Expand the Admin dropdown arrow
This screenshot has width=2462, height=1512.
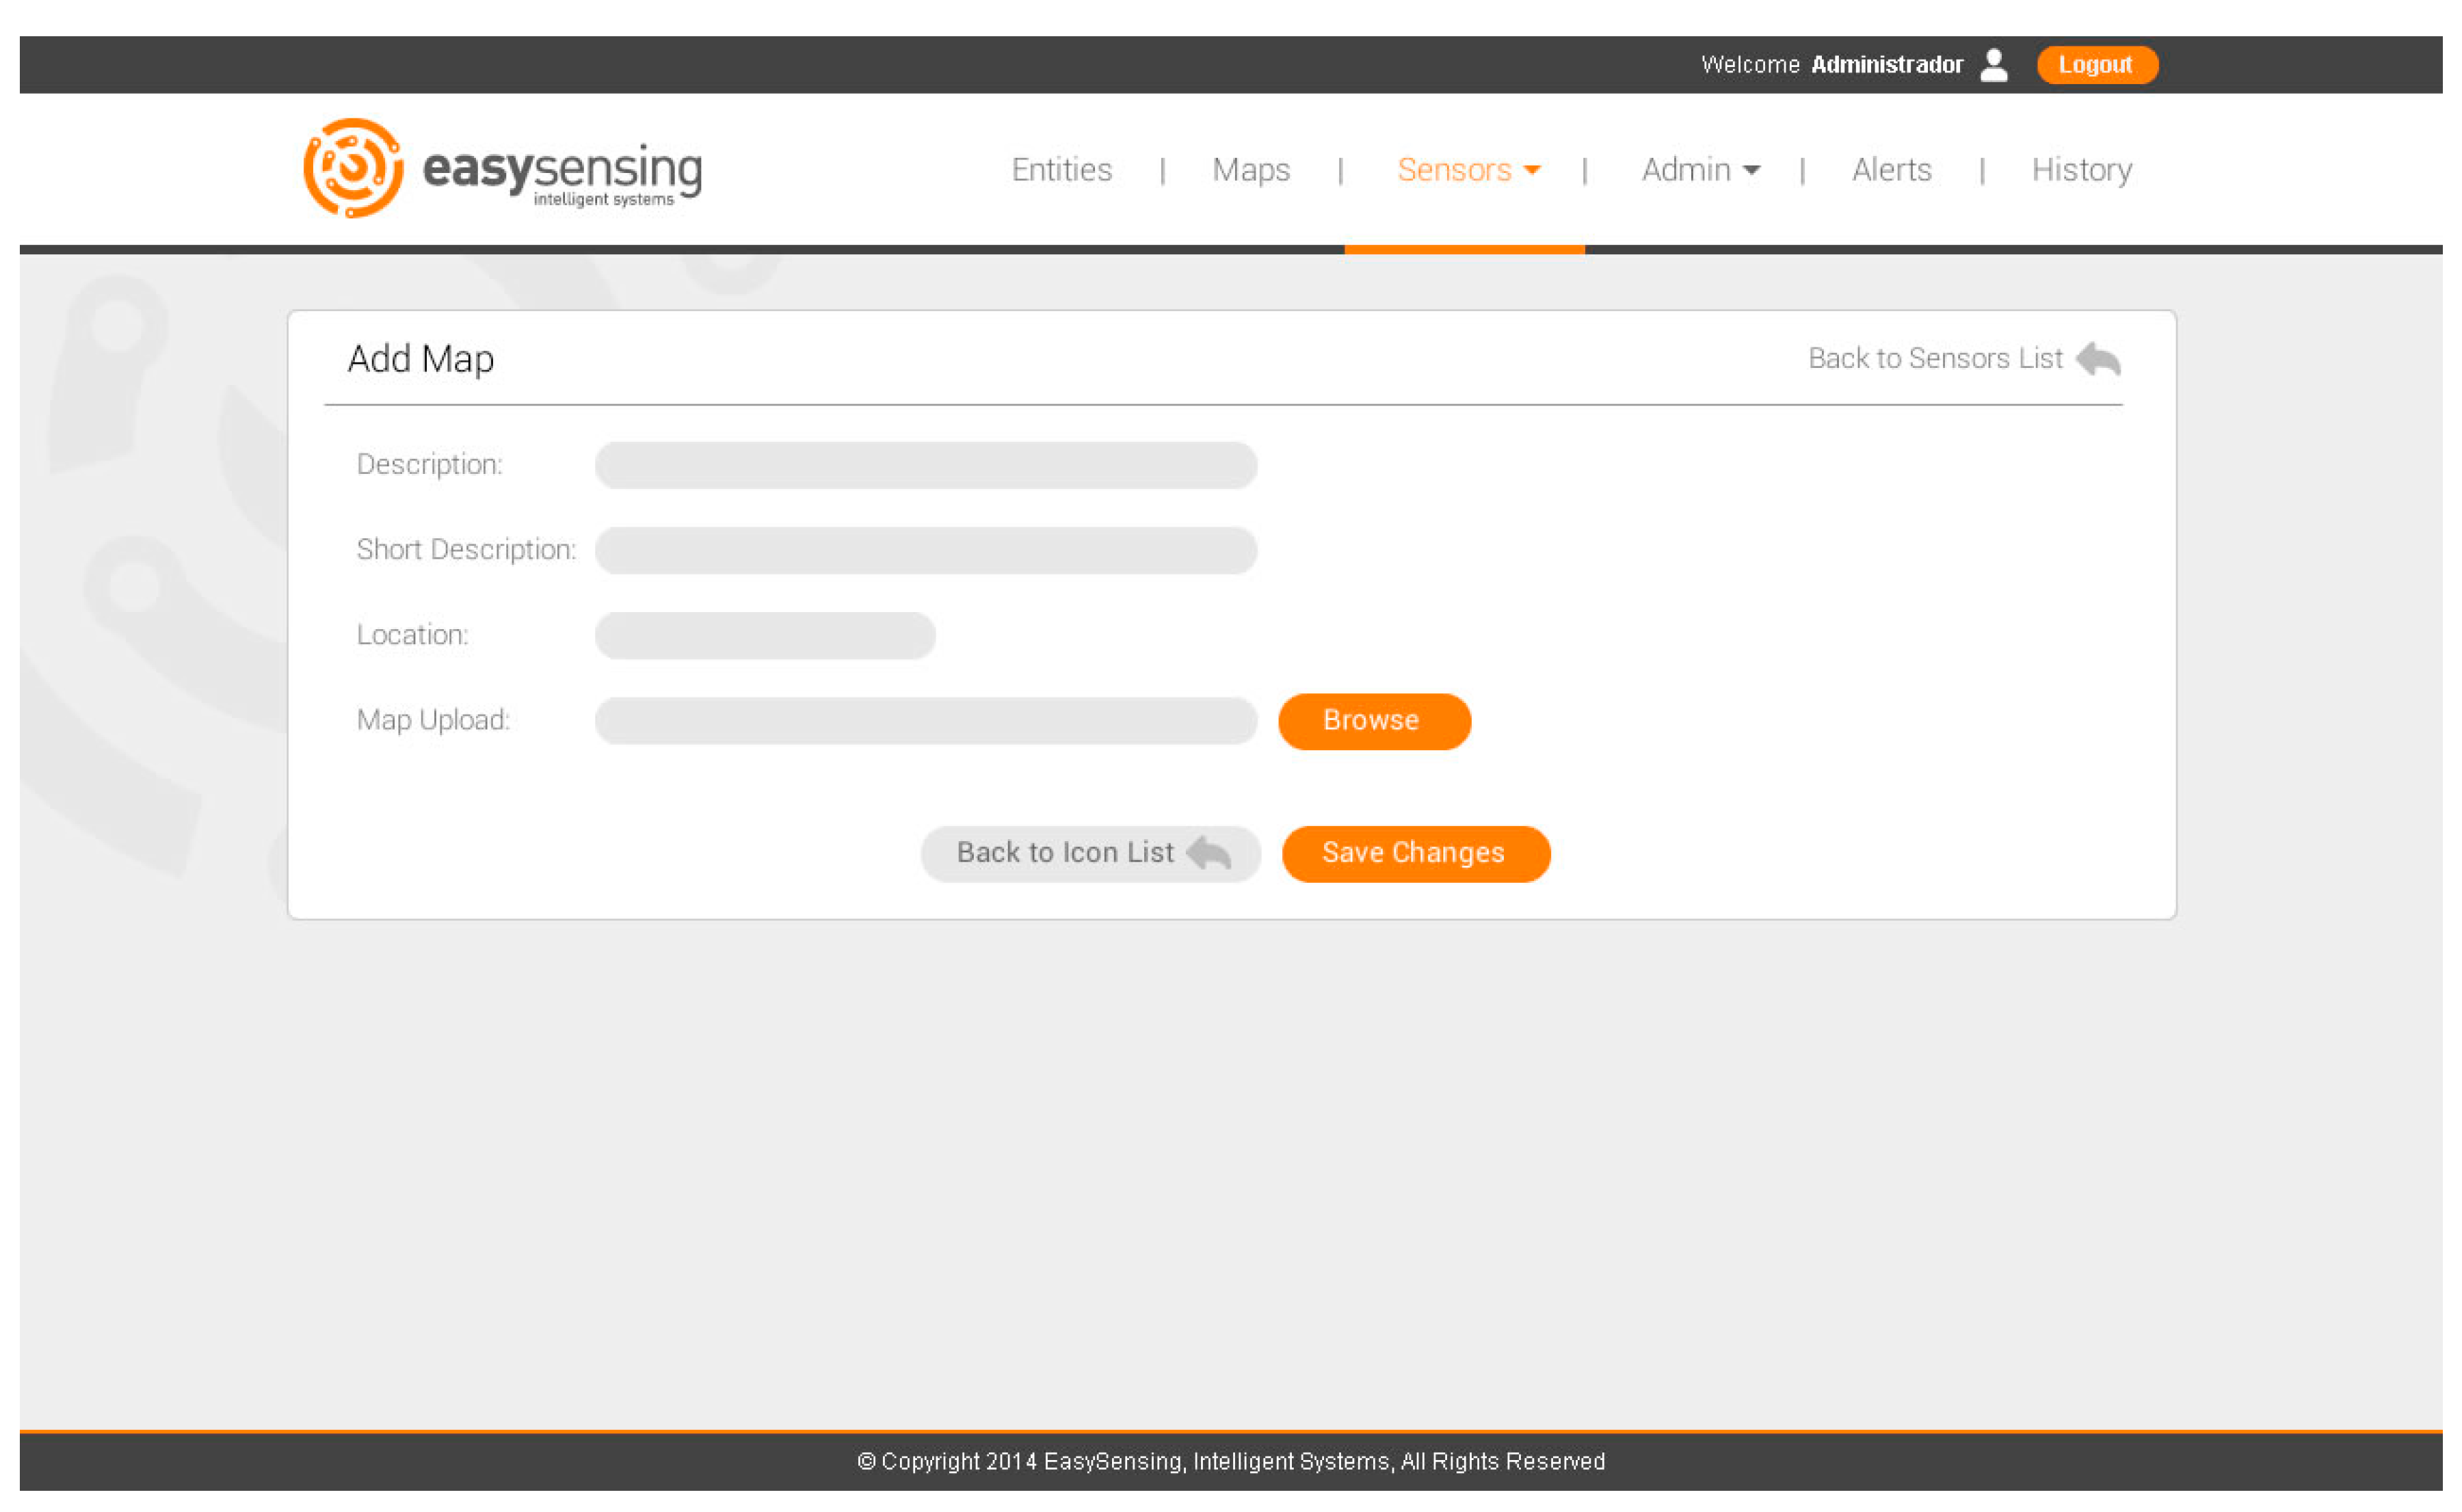point(1751,171)
